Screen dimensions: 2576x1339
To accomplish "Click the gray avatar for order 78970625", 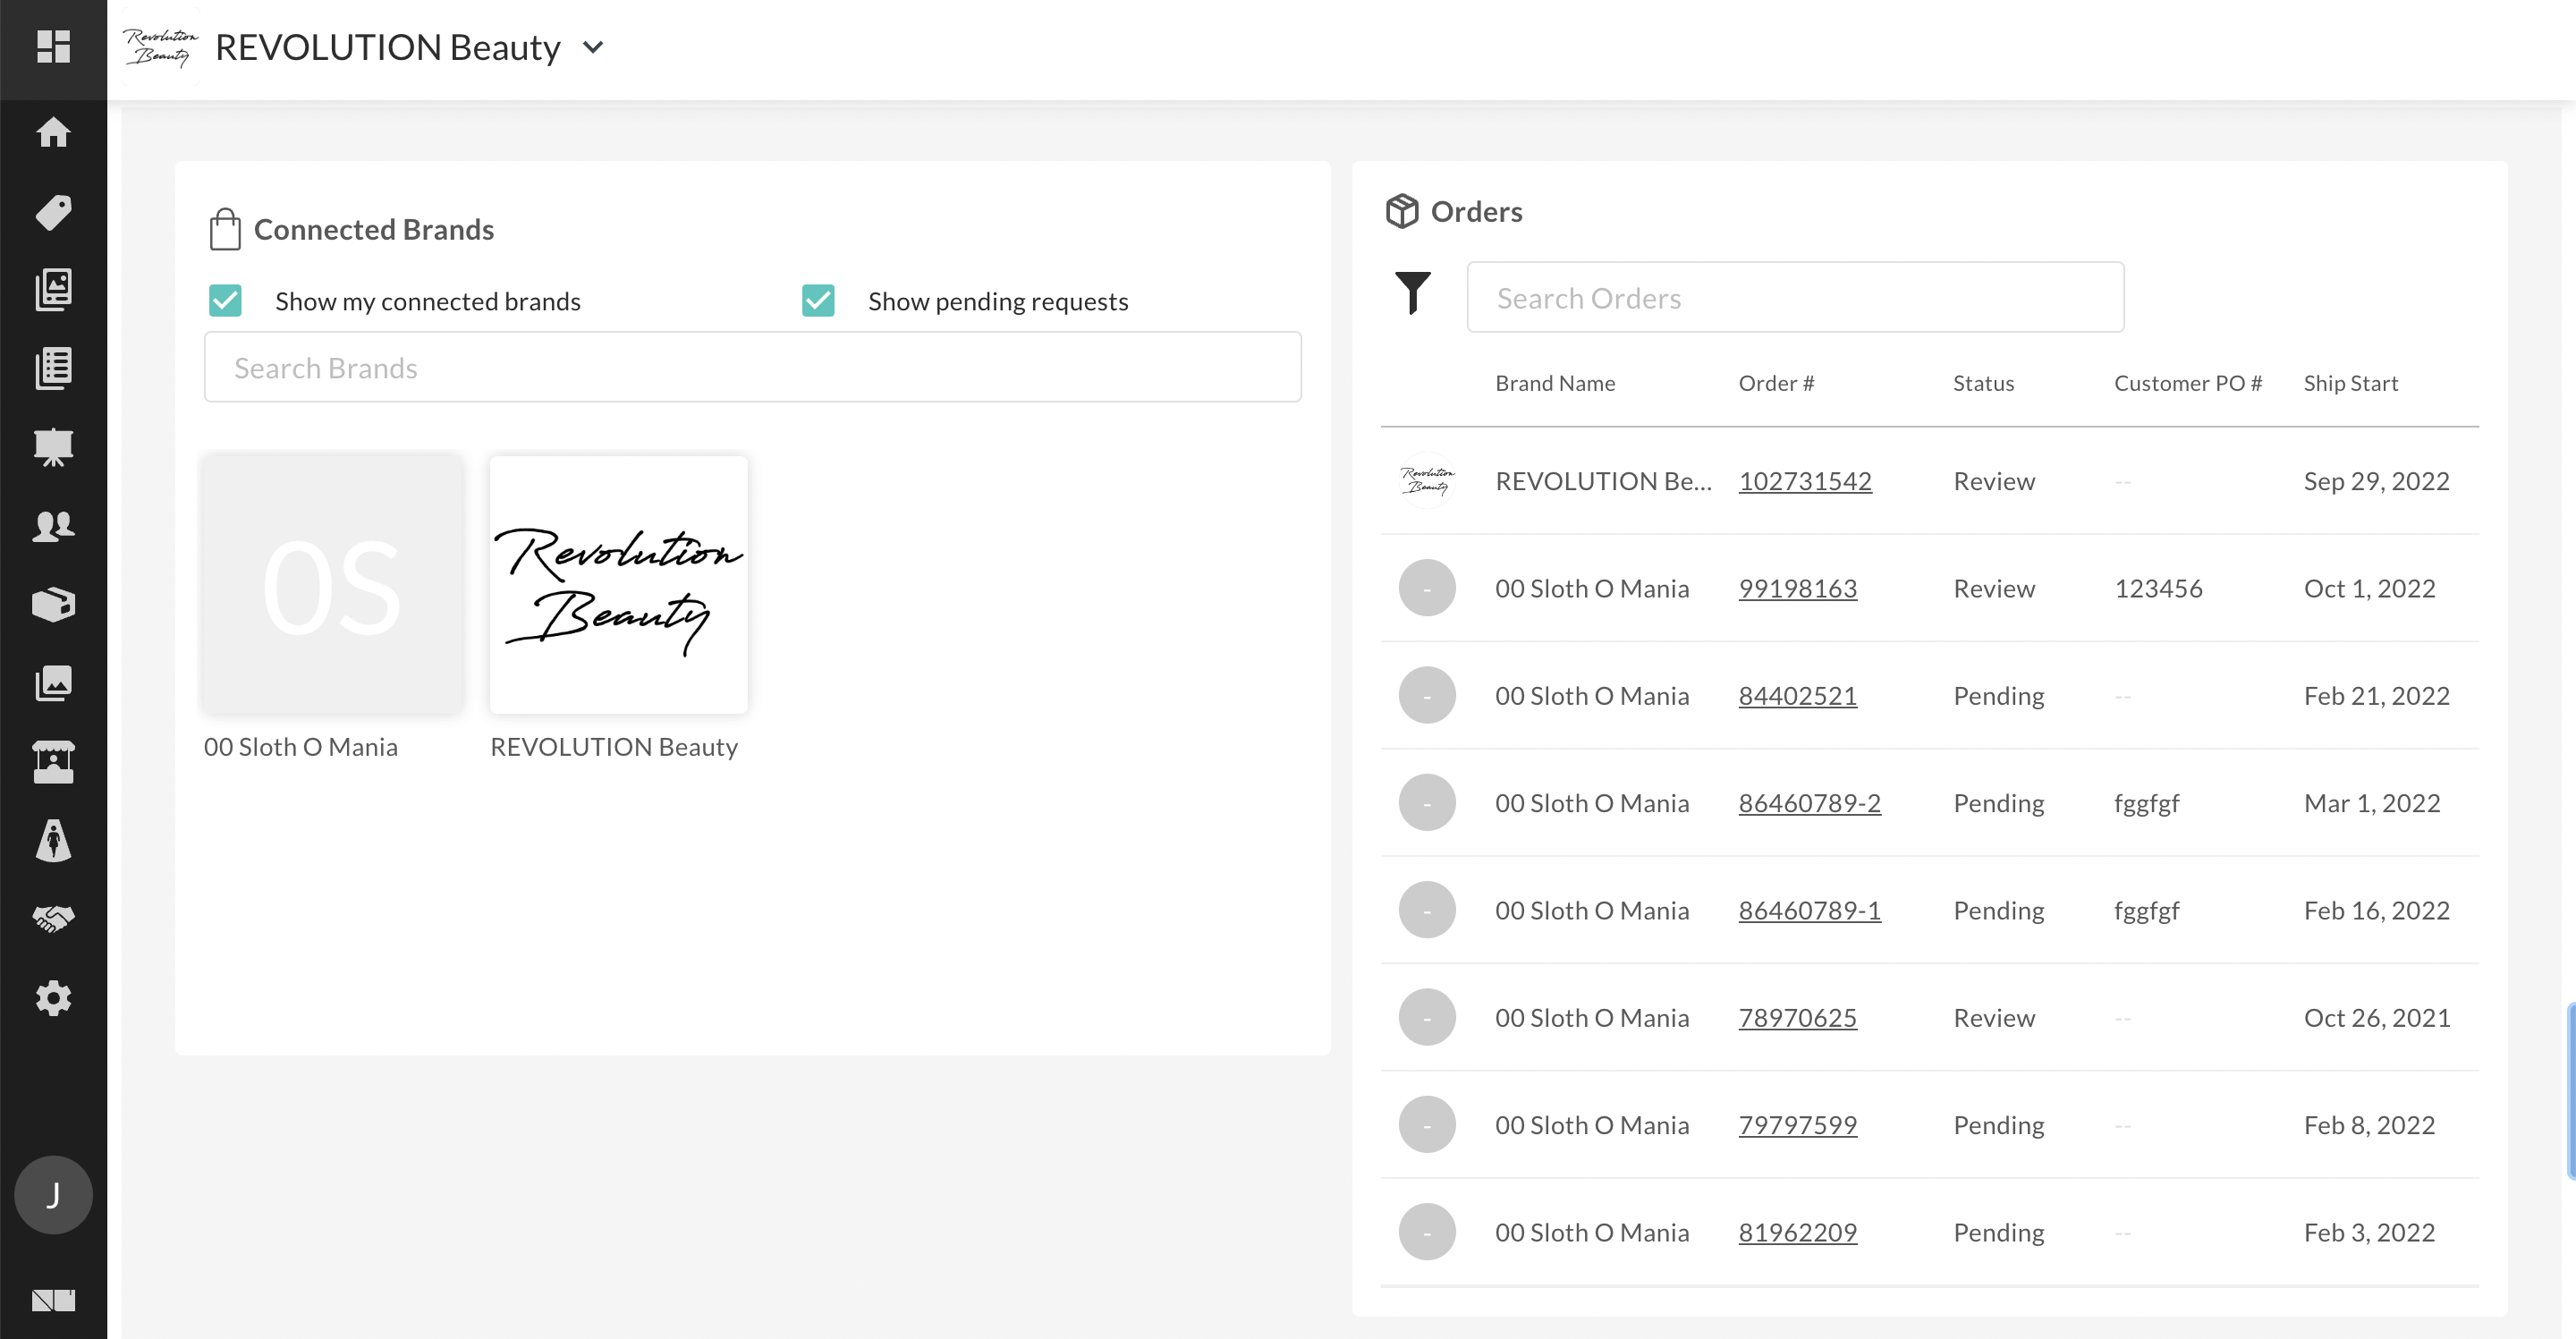I will tap(1426, 1017).
